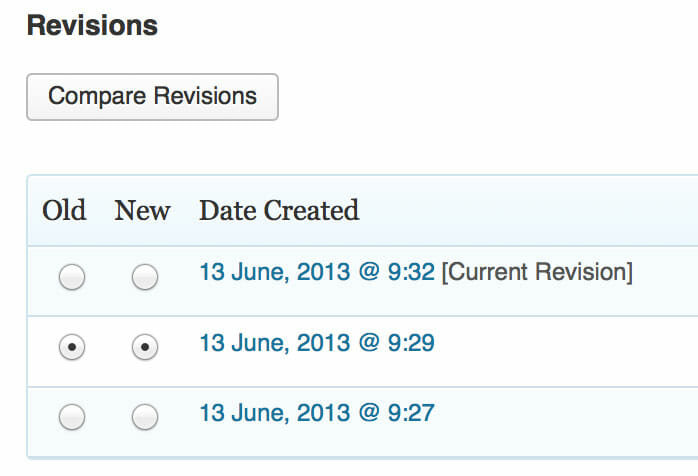Select Old radio for 9:29 revision
Image resolution: width=698 pixels, height=476 pixels.
(72, 347)
